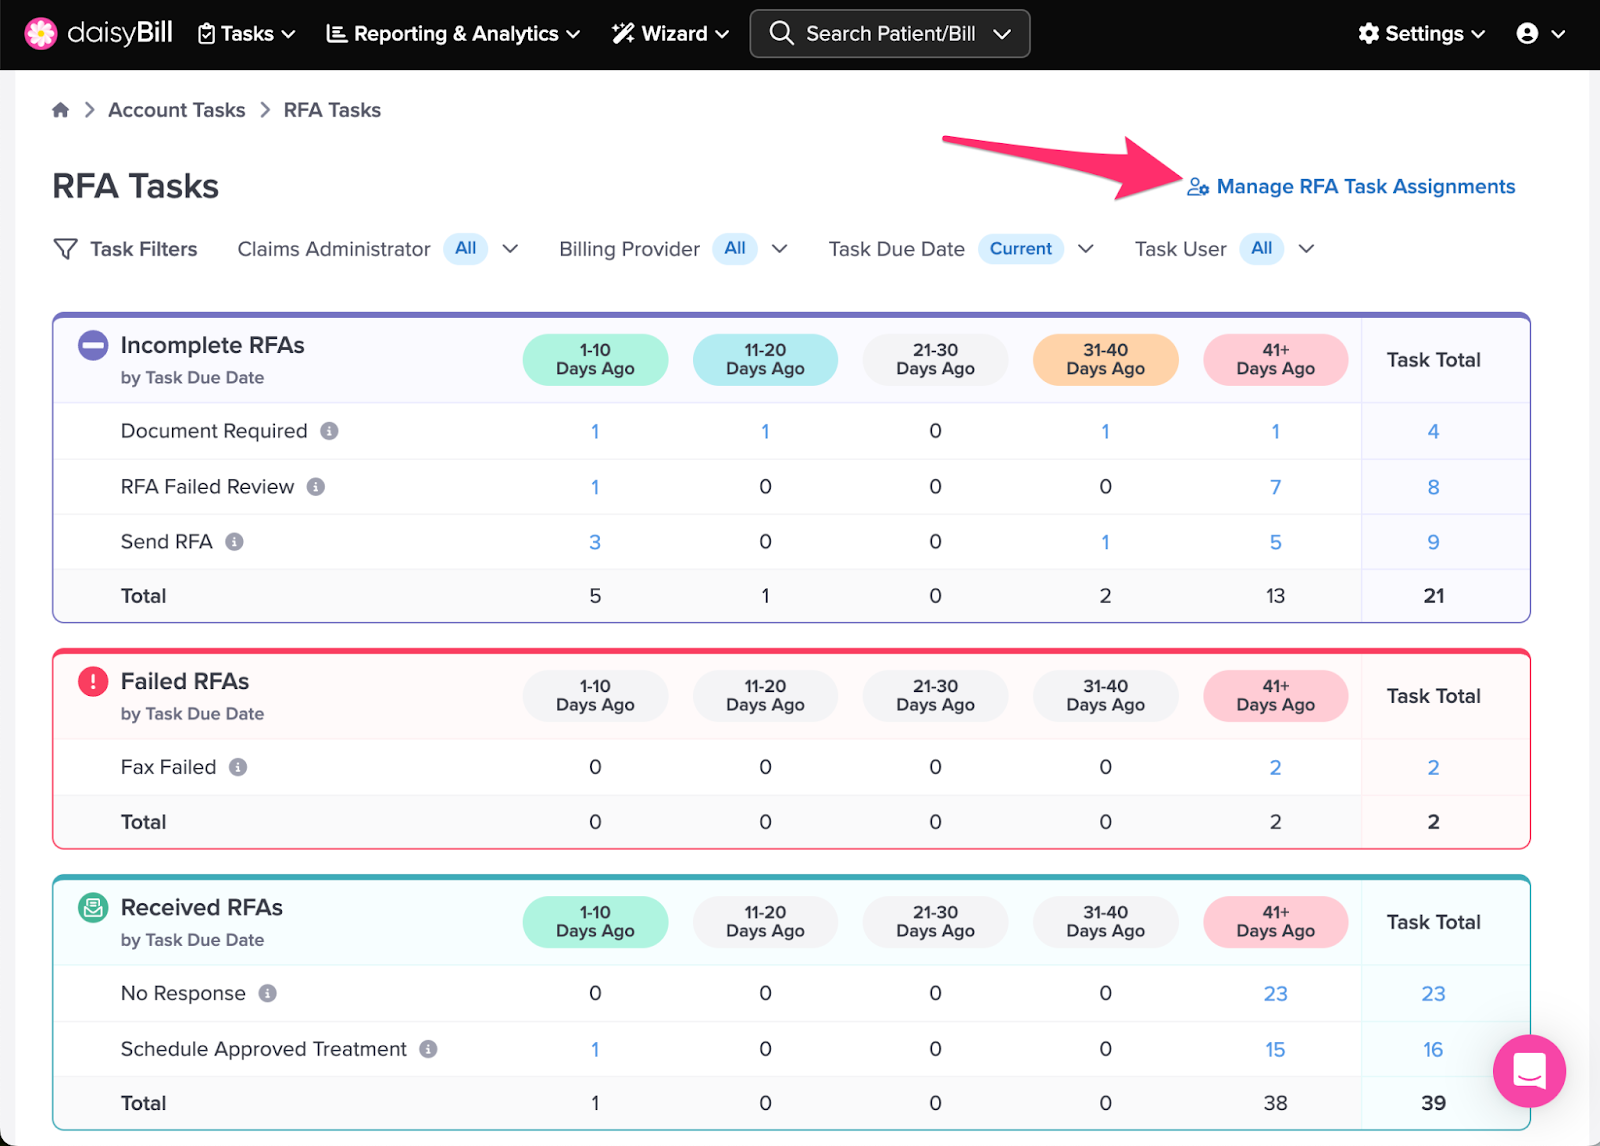The image size is (1600, 1146).
Task: Click Manage RFA Task Assignments link
Action: tap(1351, 187)
